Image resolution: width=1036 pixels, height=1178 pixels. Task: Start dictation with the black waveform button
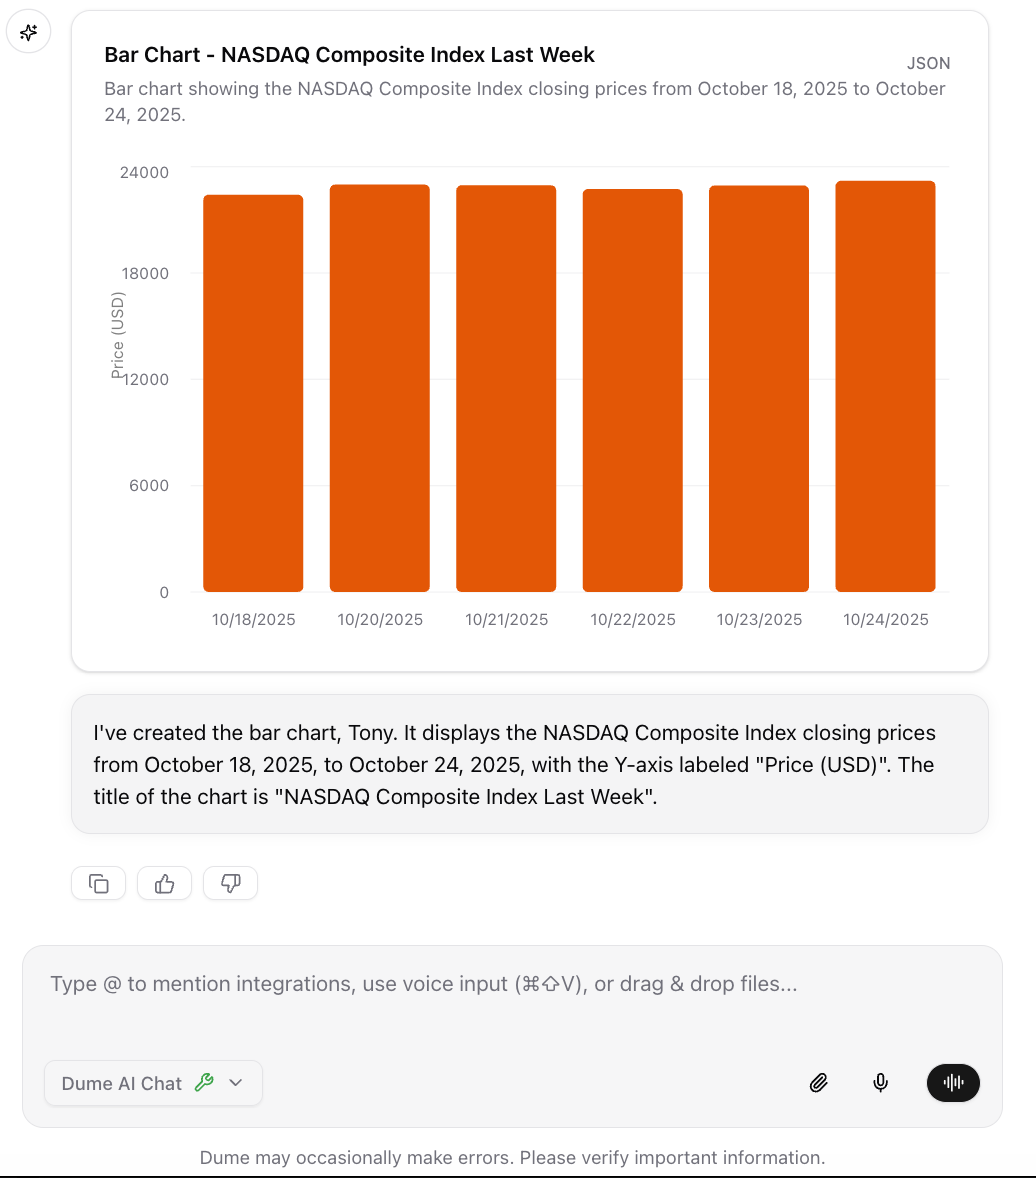(953, 1083)
